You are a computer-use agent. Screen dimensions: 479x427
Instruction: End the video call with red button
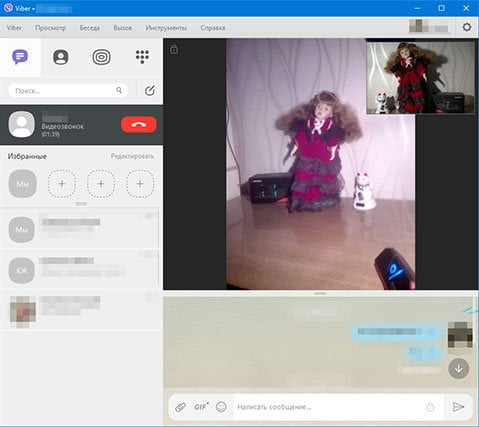pyautogui.click(x=139, y=125)
